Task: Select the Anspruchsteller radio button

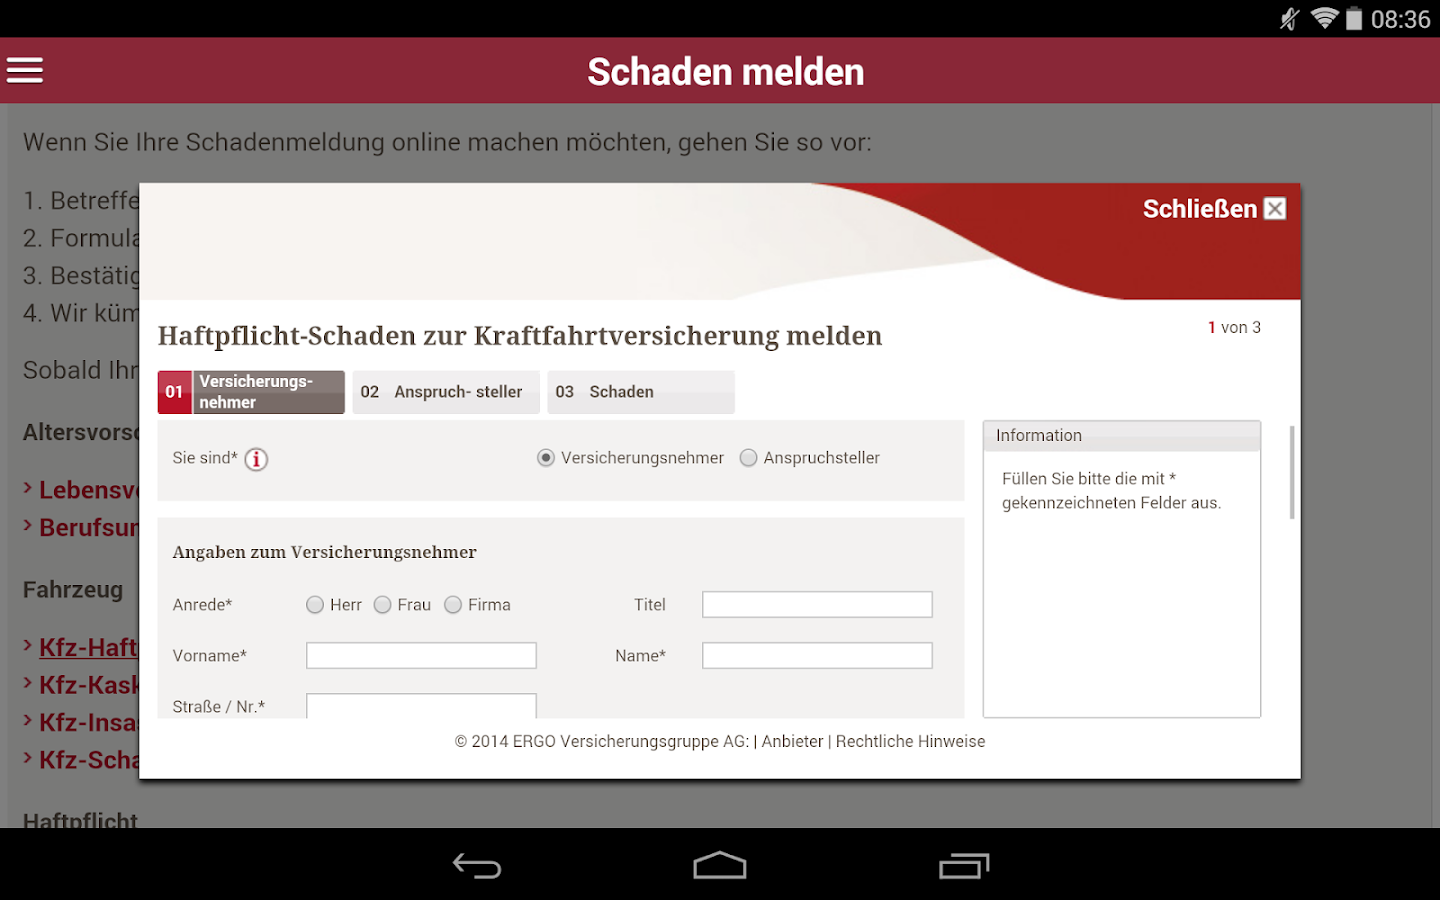Action: tap(748, 457)
